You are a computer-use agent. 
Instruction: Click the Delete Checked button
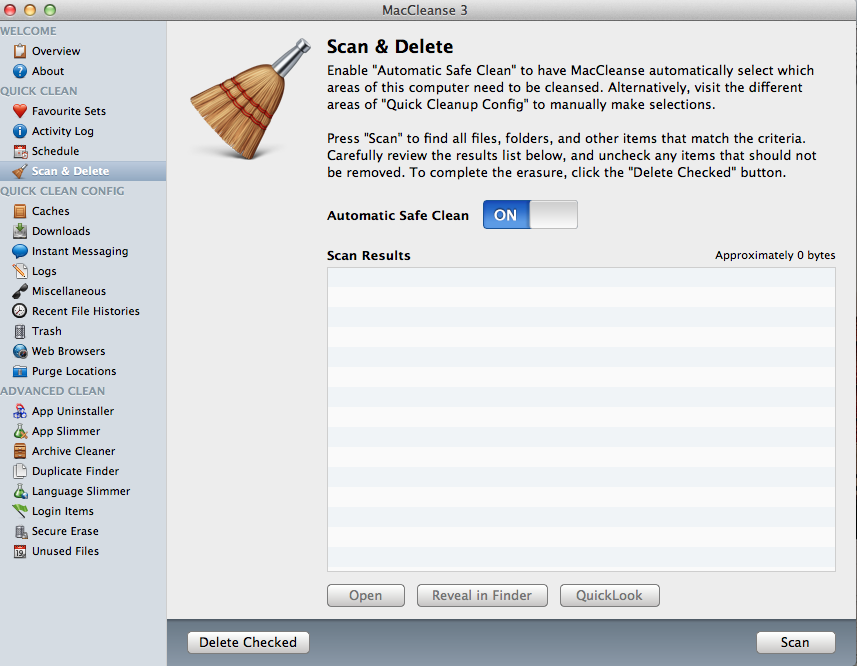248,642
